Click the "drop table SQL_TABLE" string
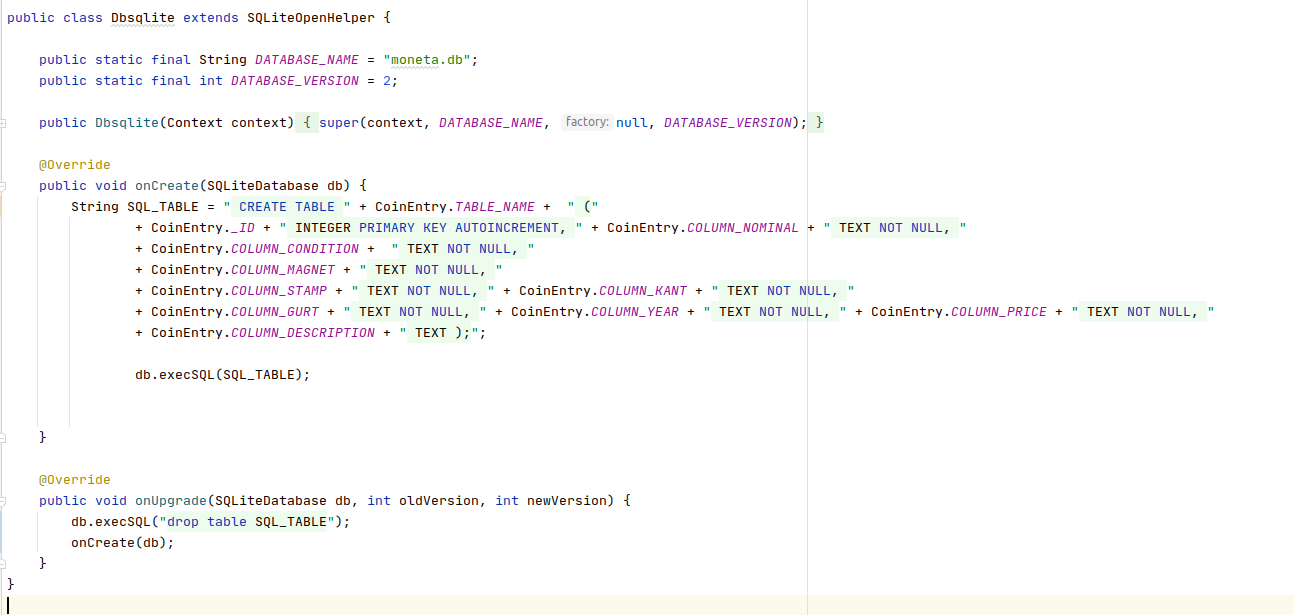The image size is (1294, 615). pyautogui.click(x=247, y=522)
